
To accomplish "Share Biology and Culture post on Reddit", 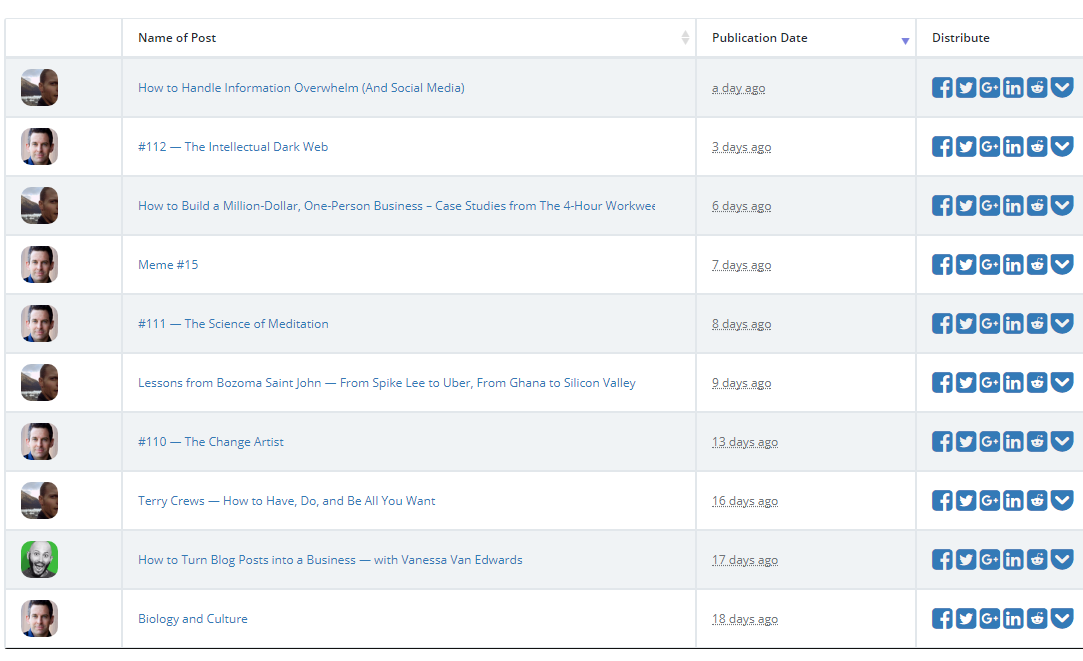I will [1037, 619].
